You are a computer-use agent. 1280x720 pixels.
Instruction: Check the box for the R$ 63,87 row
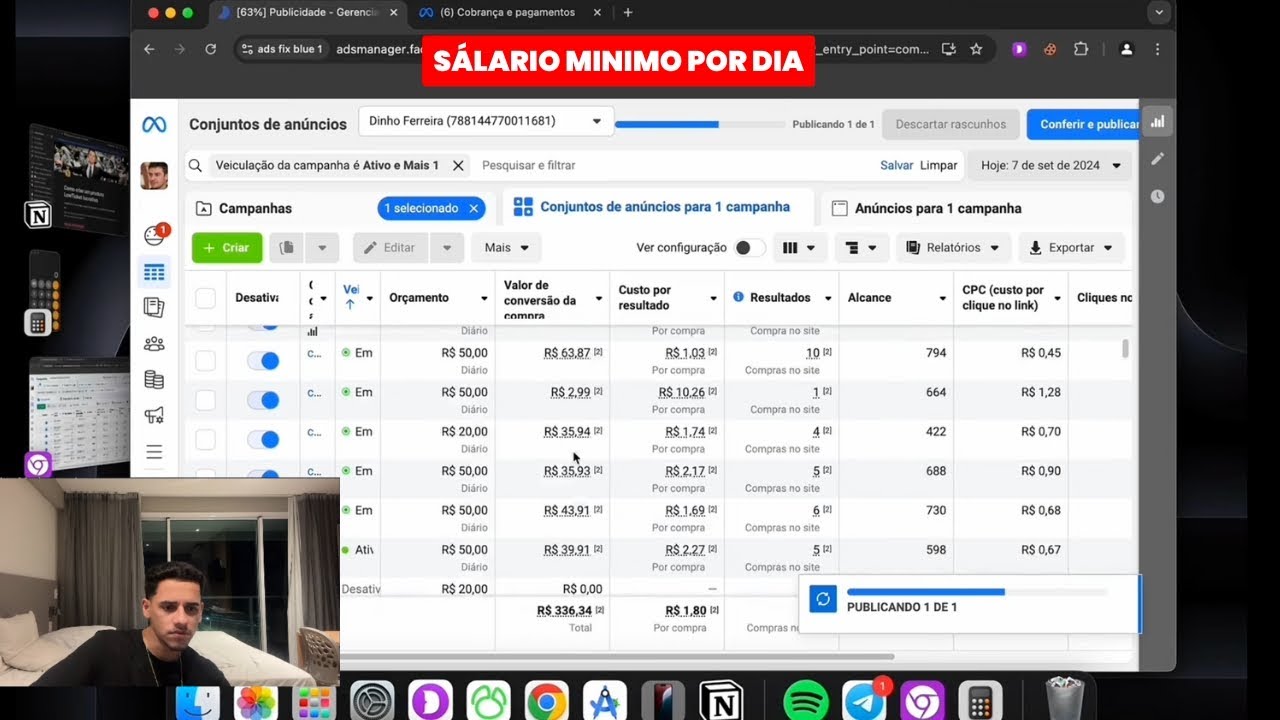(x=205, y=361)
